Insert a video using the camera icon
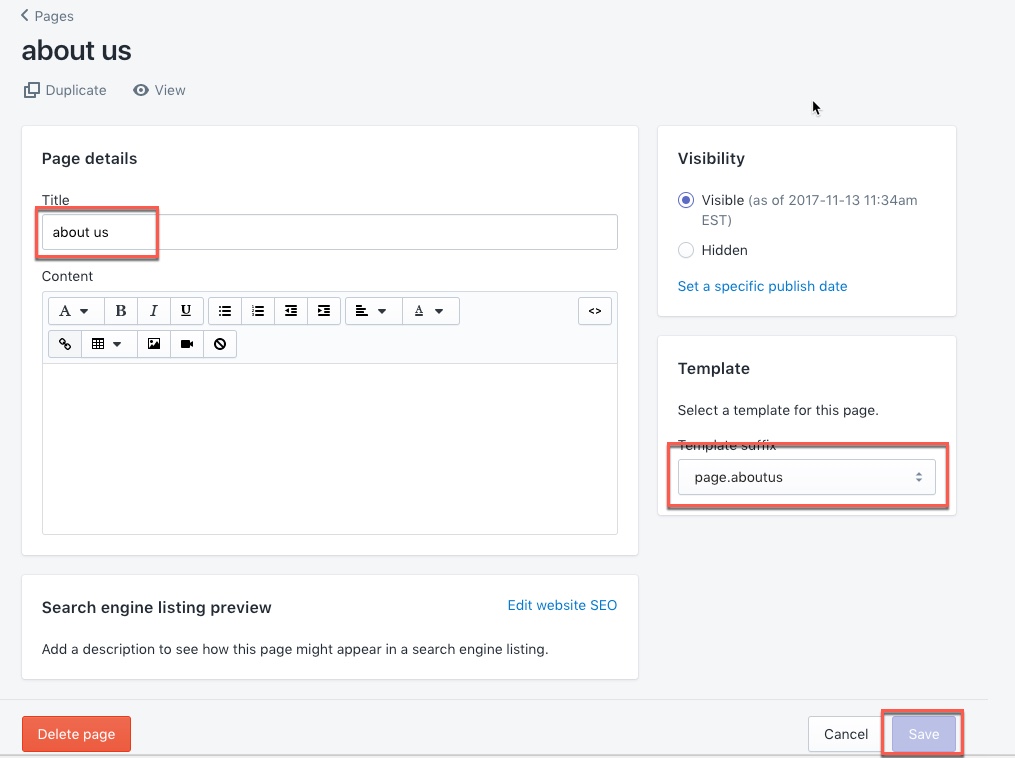Viewport: 1015px width, 758px height. 187,344
